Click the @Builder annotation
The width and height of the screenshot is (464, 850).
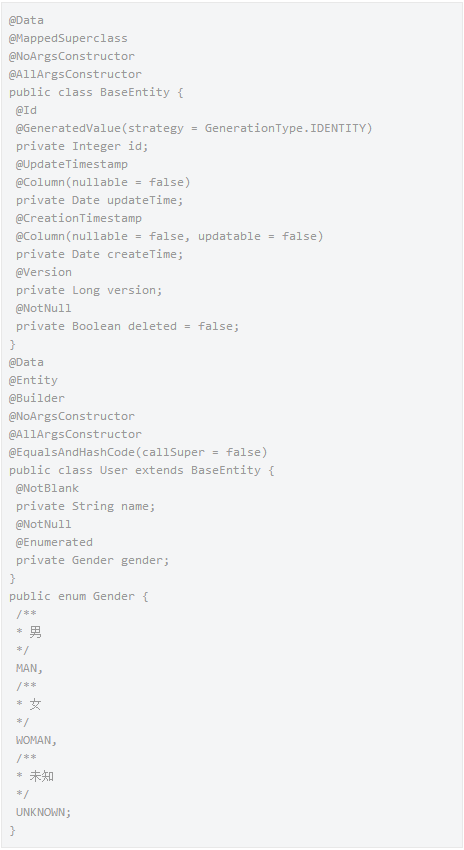[36, 398]
